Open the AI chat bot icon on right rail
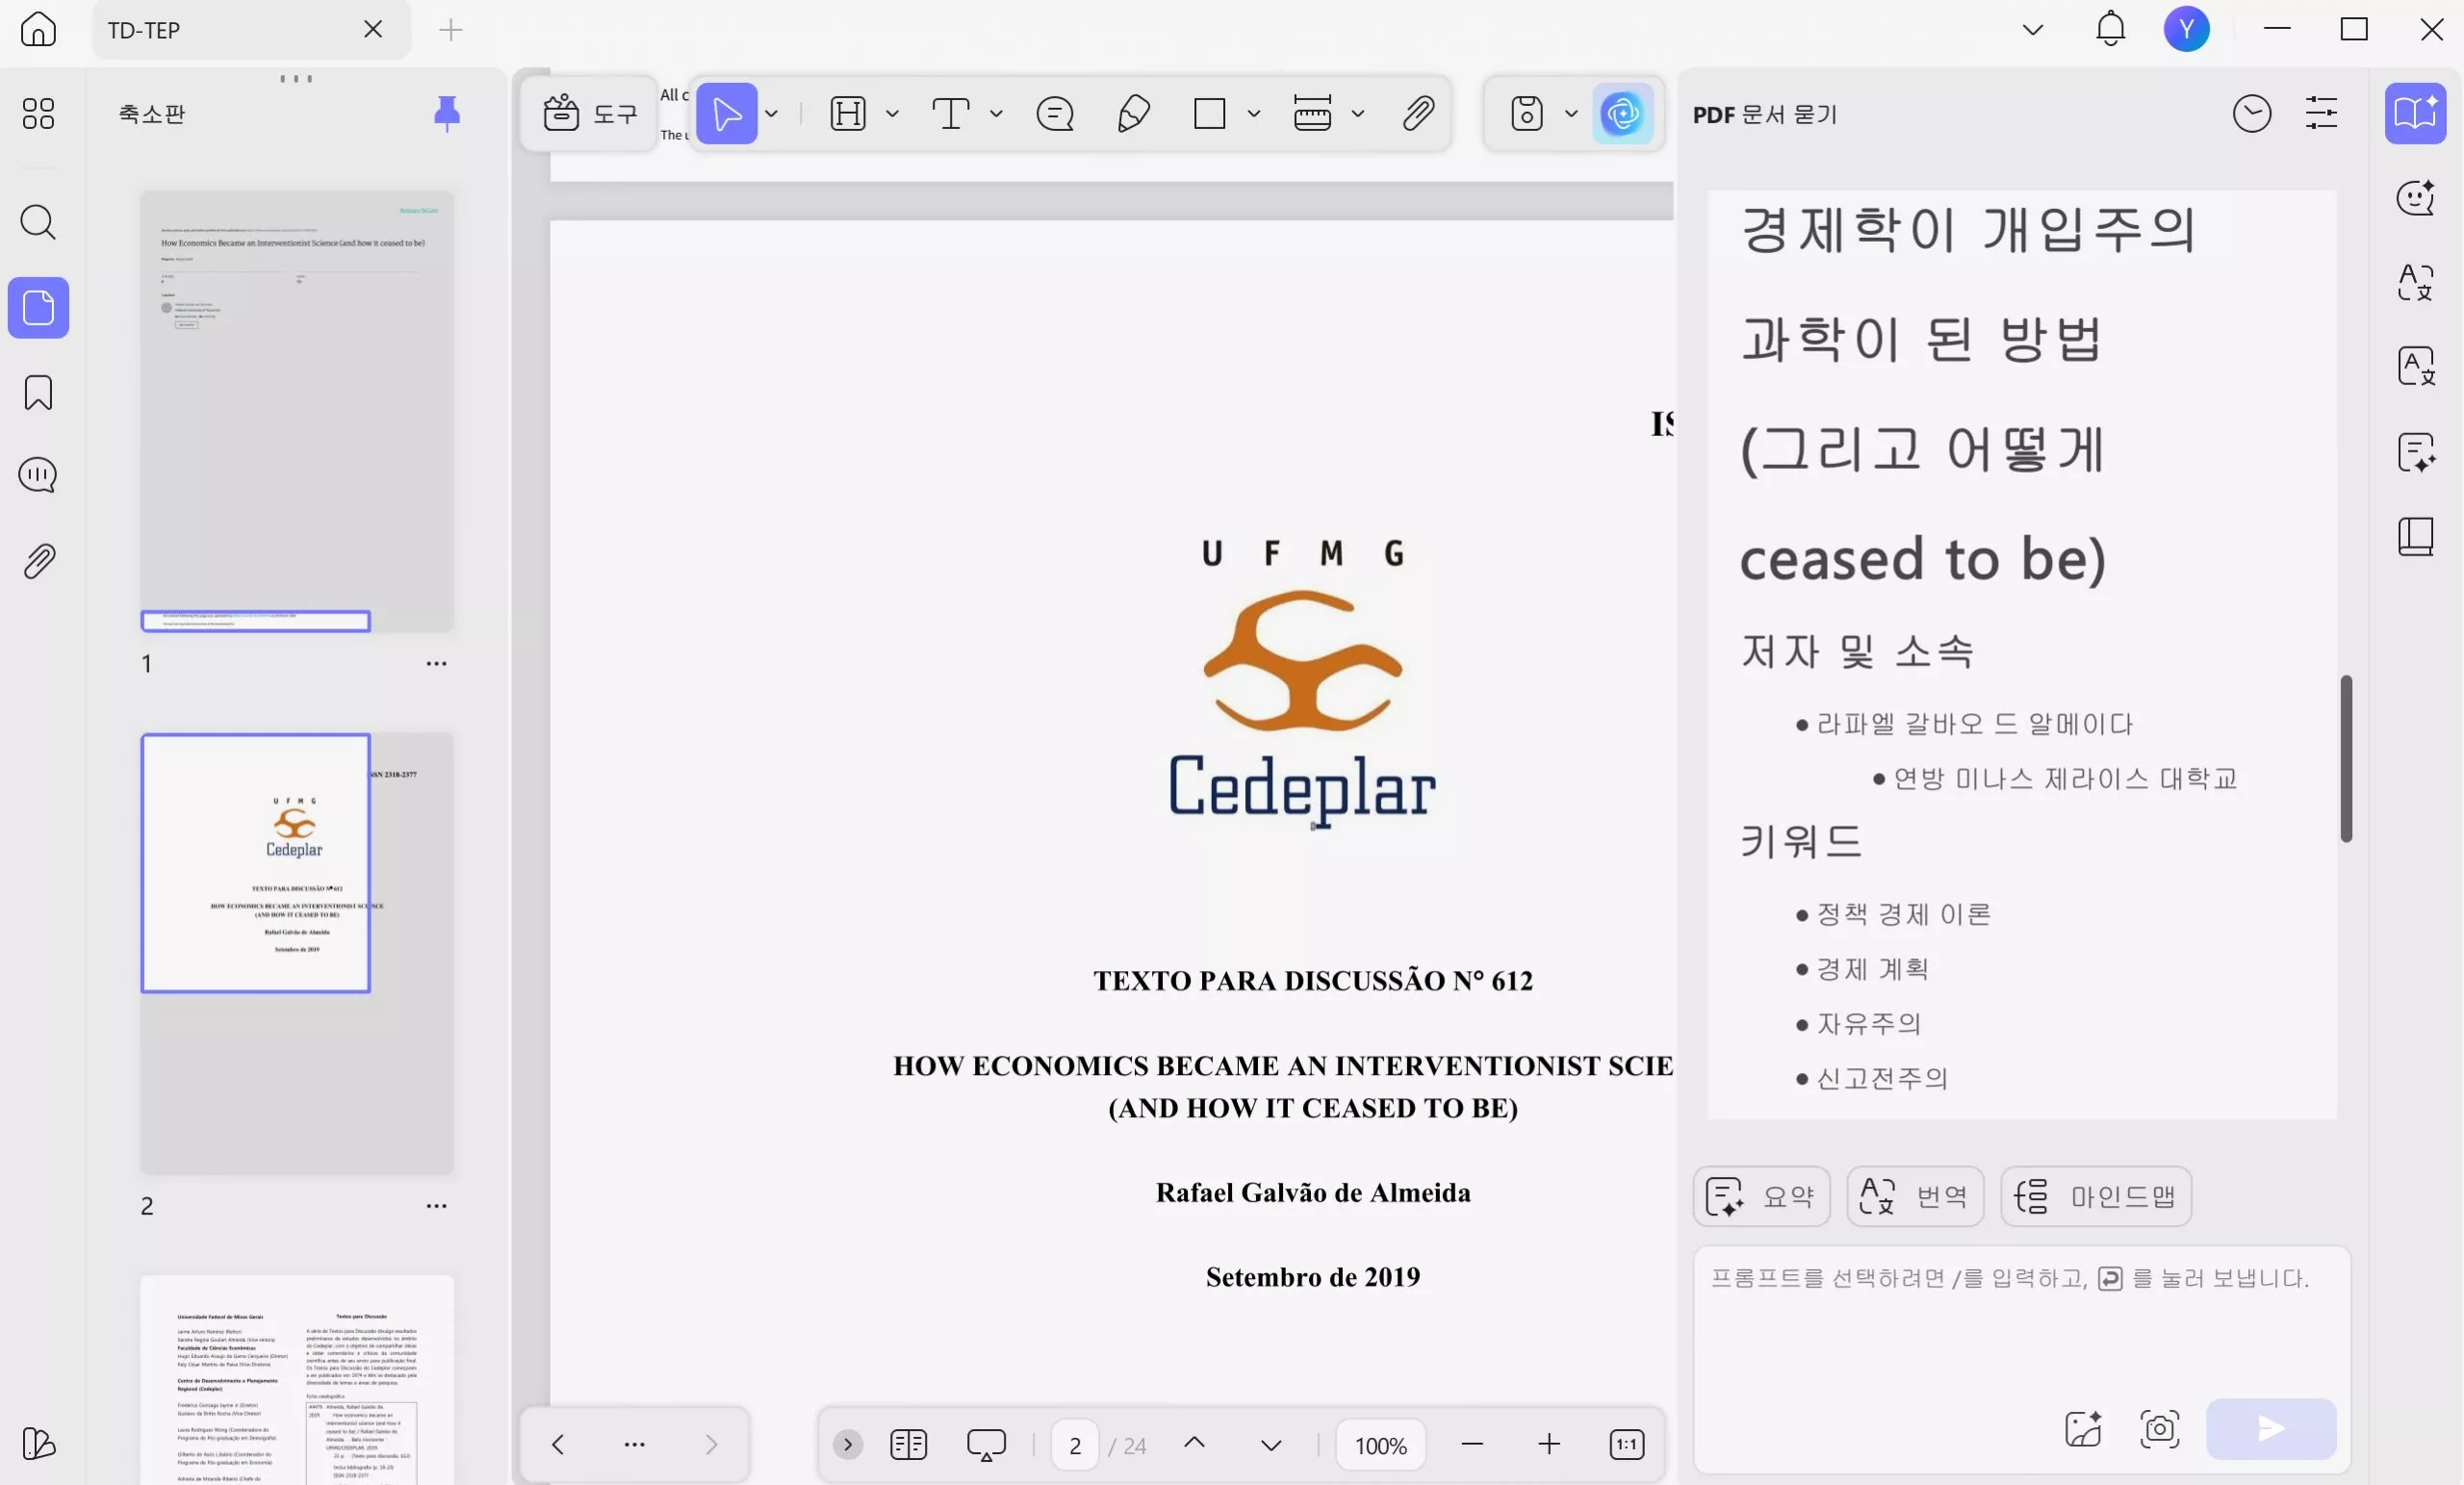Image resolution: width=2464 pixels, height=1485 pixels. (x=2415, y=197)
